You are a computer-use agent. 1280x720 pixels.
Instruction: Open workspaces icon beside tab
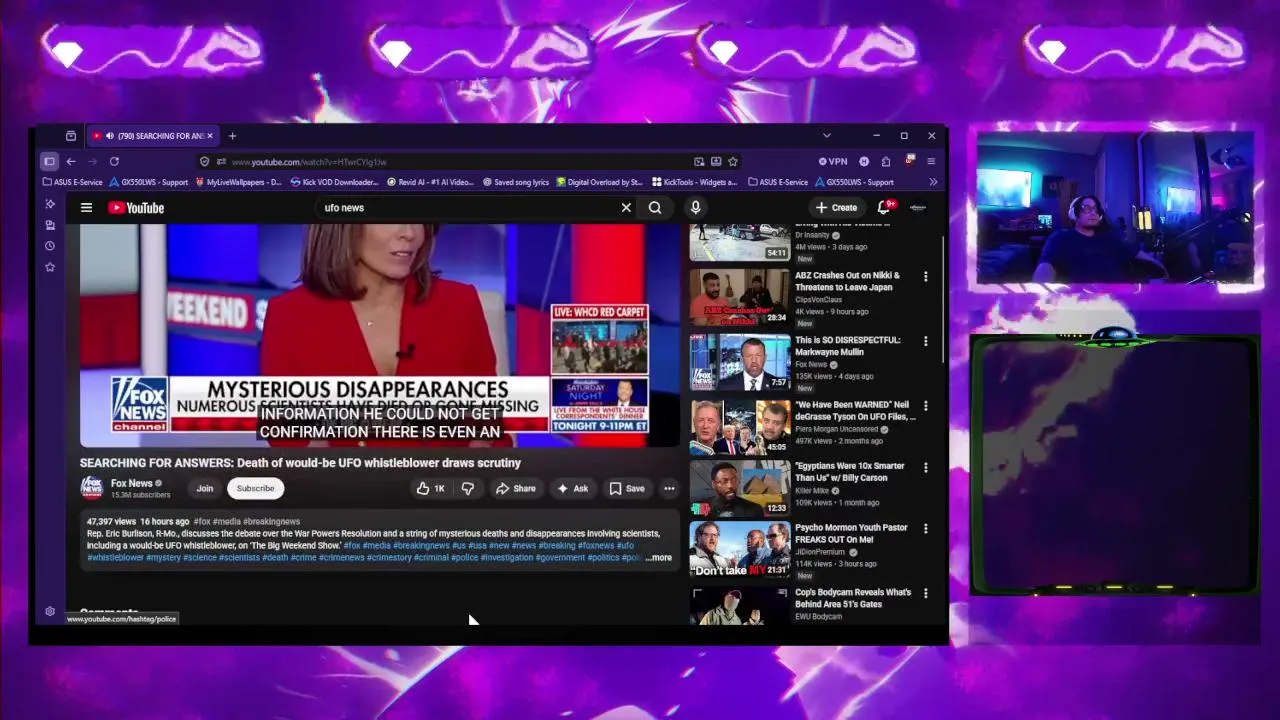click(x=71, y=136)
